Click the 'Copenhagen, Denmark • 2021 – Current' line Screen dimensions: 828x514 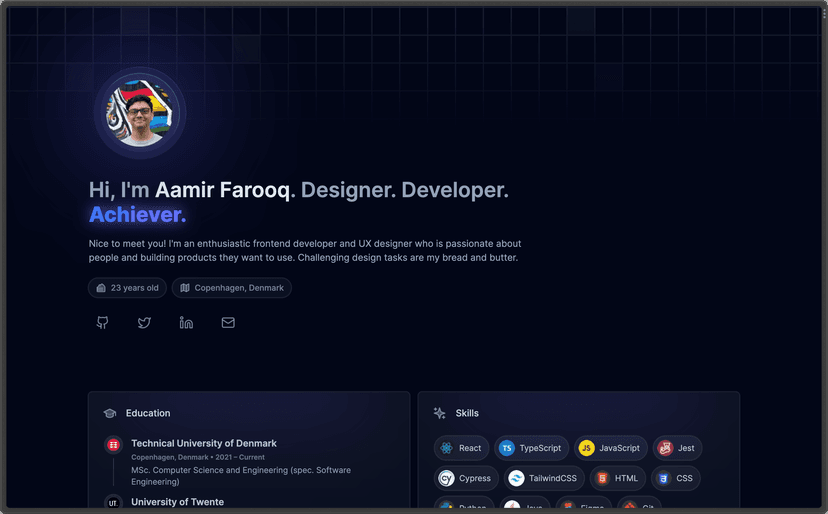click(198, 457)
